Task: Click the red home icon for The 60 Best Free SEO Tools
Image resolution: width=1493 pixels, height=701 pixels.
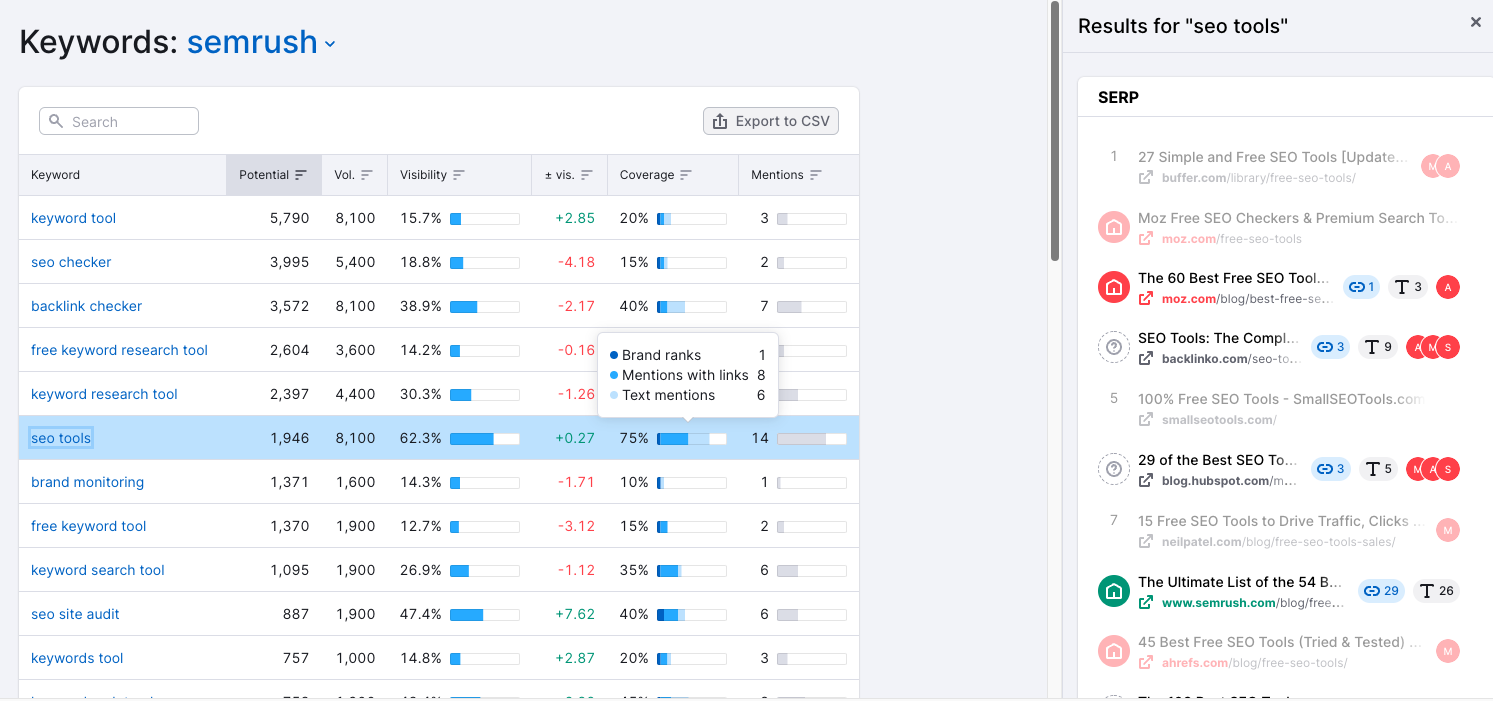Action: pyautogui.click(x=1114, y=287)
